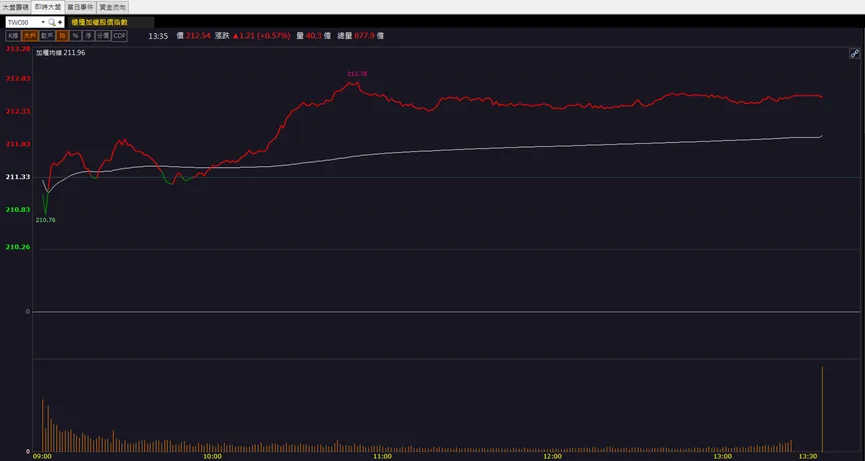Click the 12:00 time axis label

tap(552, 457)
